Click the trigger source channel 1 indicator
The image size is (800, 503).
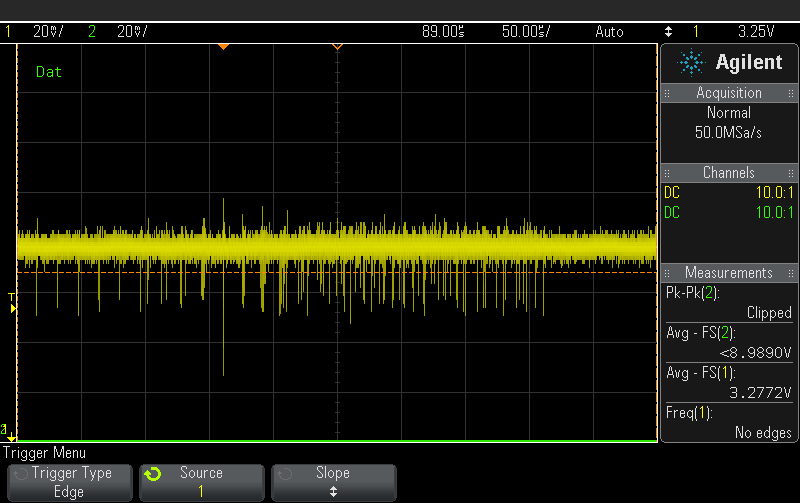(x=695, y=32)
